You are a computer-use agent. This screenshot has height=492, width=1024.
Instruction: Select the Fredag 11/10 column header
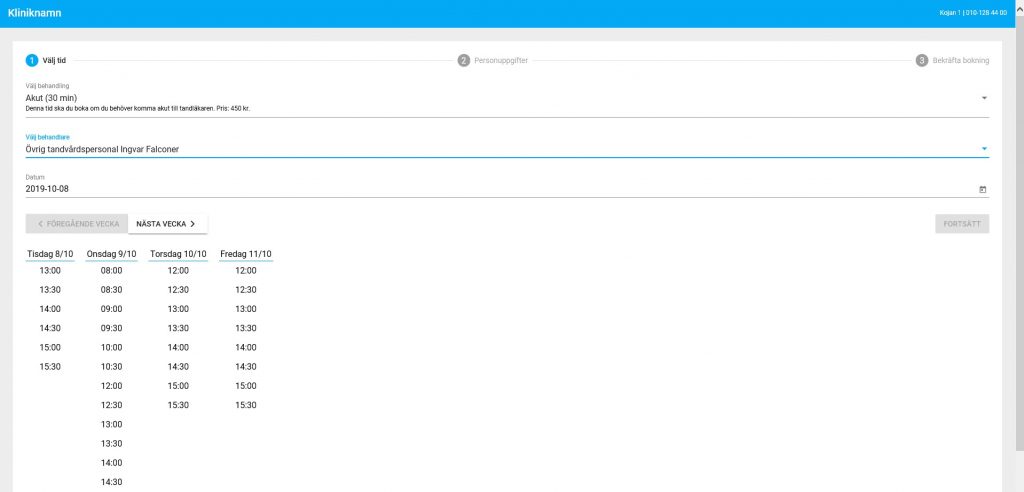coord(246,254)
